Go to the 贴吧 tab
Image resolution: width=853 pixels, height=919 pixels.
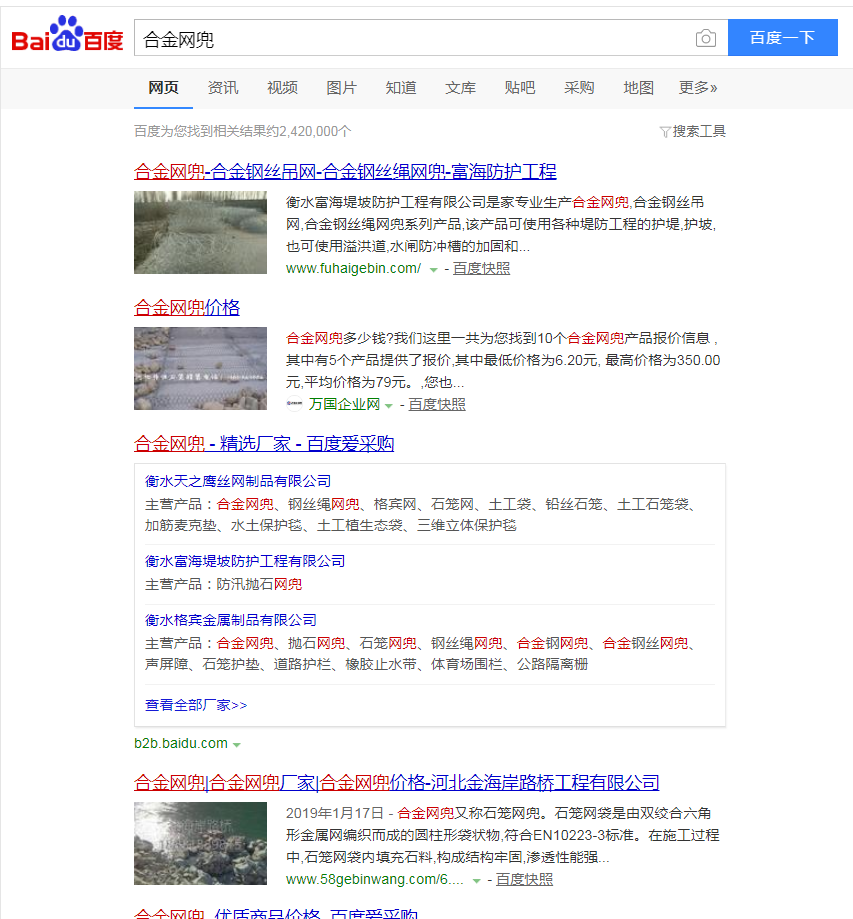(519, 88)
